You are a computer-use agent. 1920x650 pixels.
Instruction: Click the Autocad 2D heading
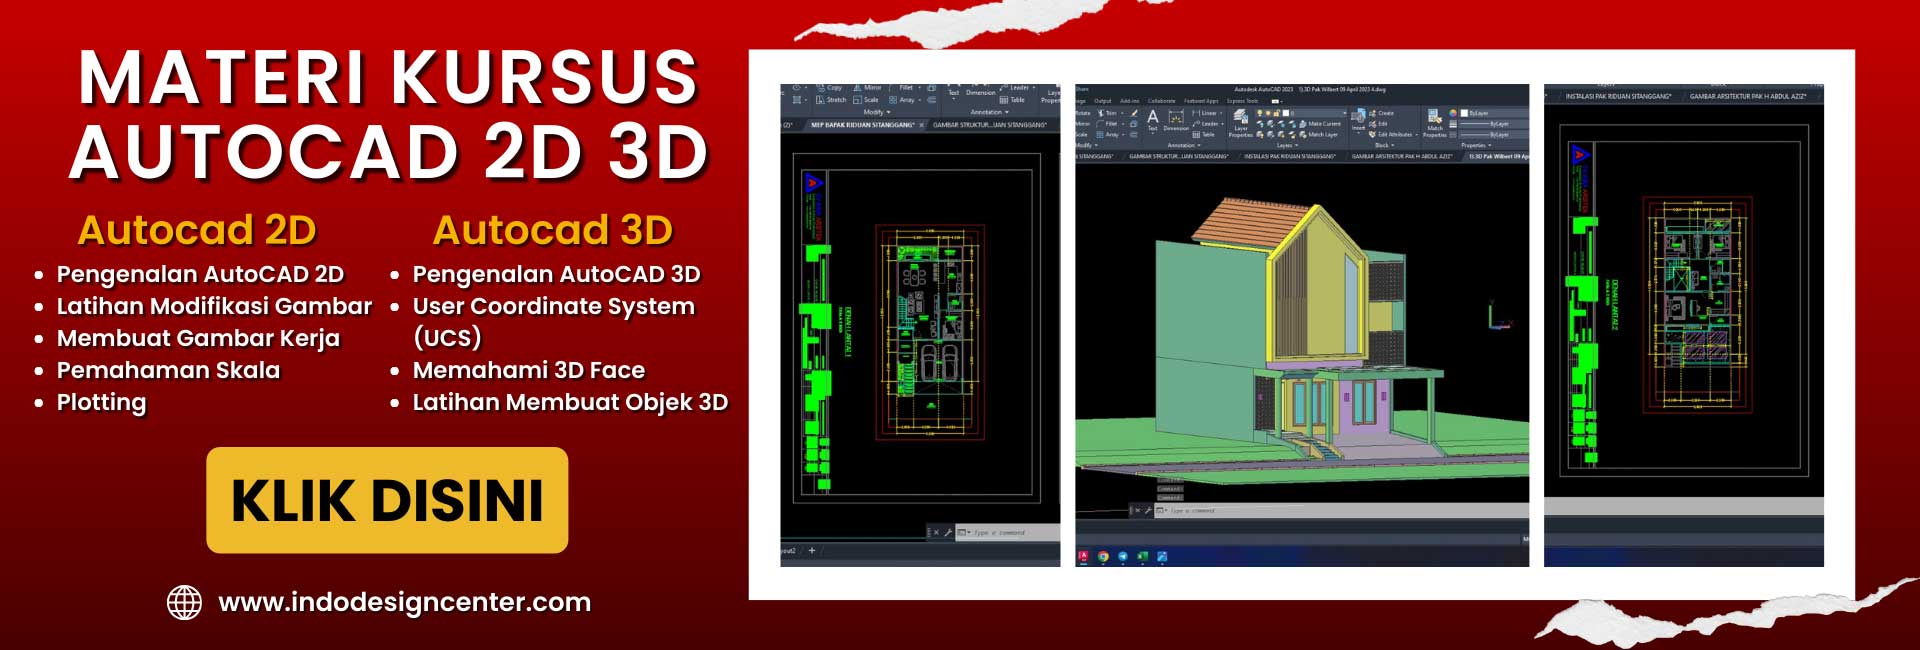tap(197, 230)
